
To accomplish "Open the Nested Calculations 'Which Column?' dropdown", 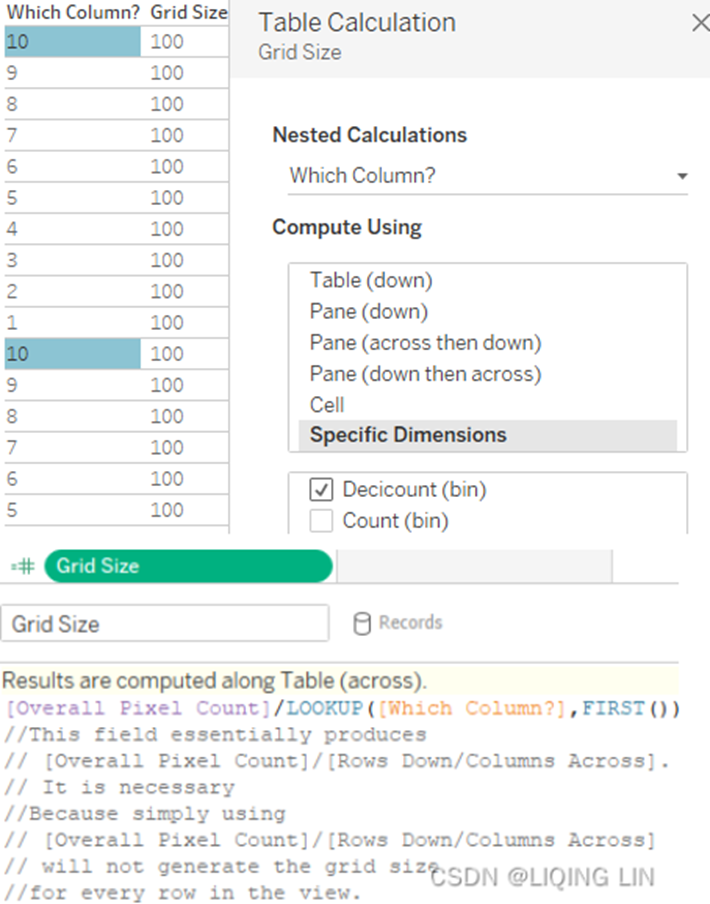I will (488, 175).
